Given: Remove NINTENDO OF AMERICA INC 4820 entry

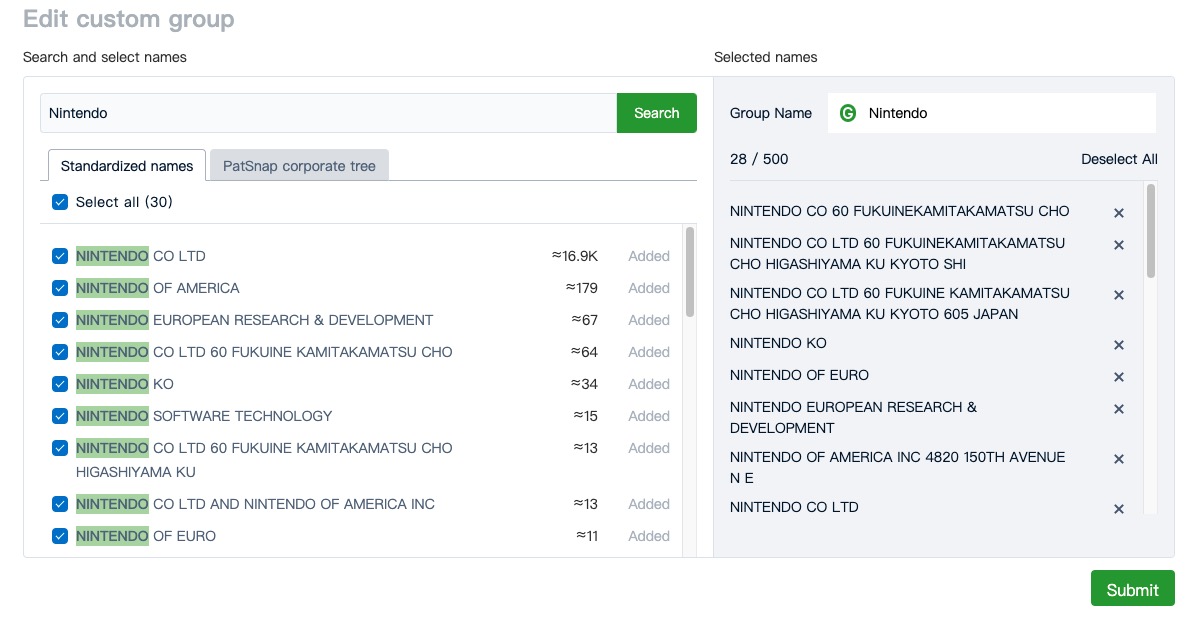Looking at the screenshot, I should click(1119, 459).
